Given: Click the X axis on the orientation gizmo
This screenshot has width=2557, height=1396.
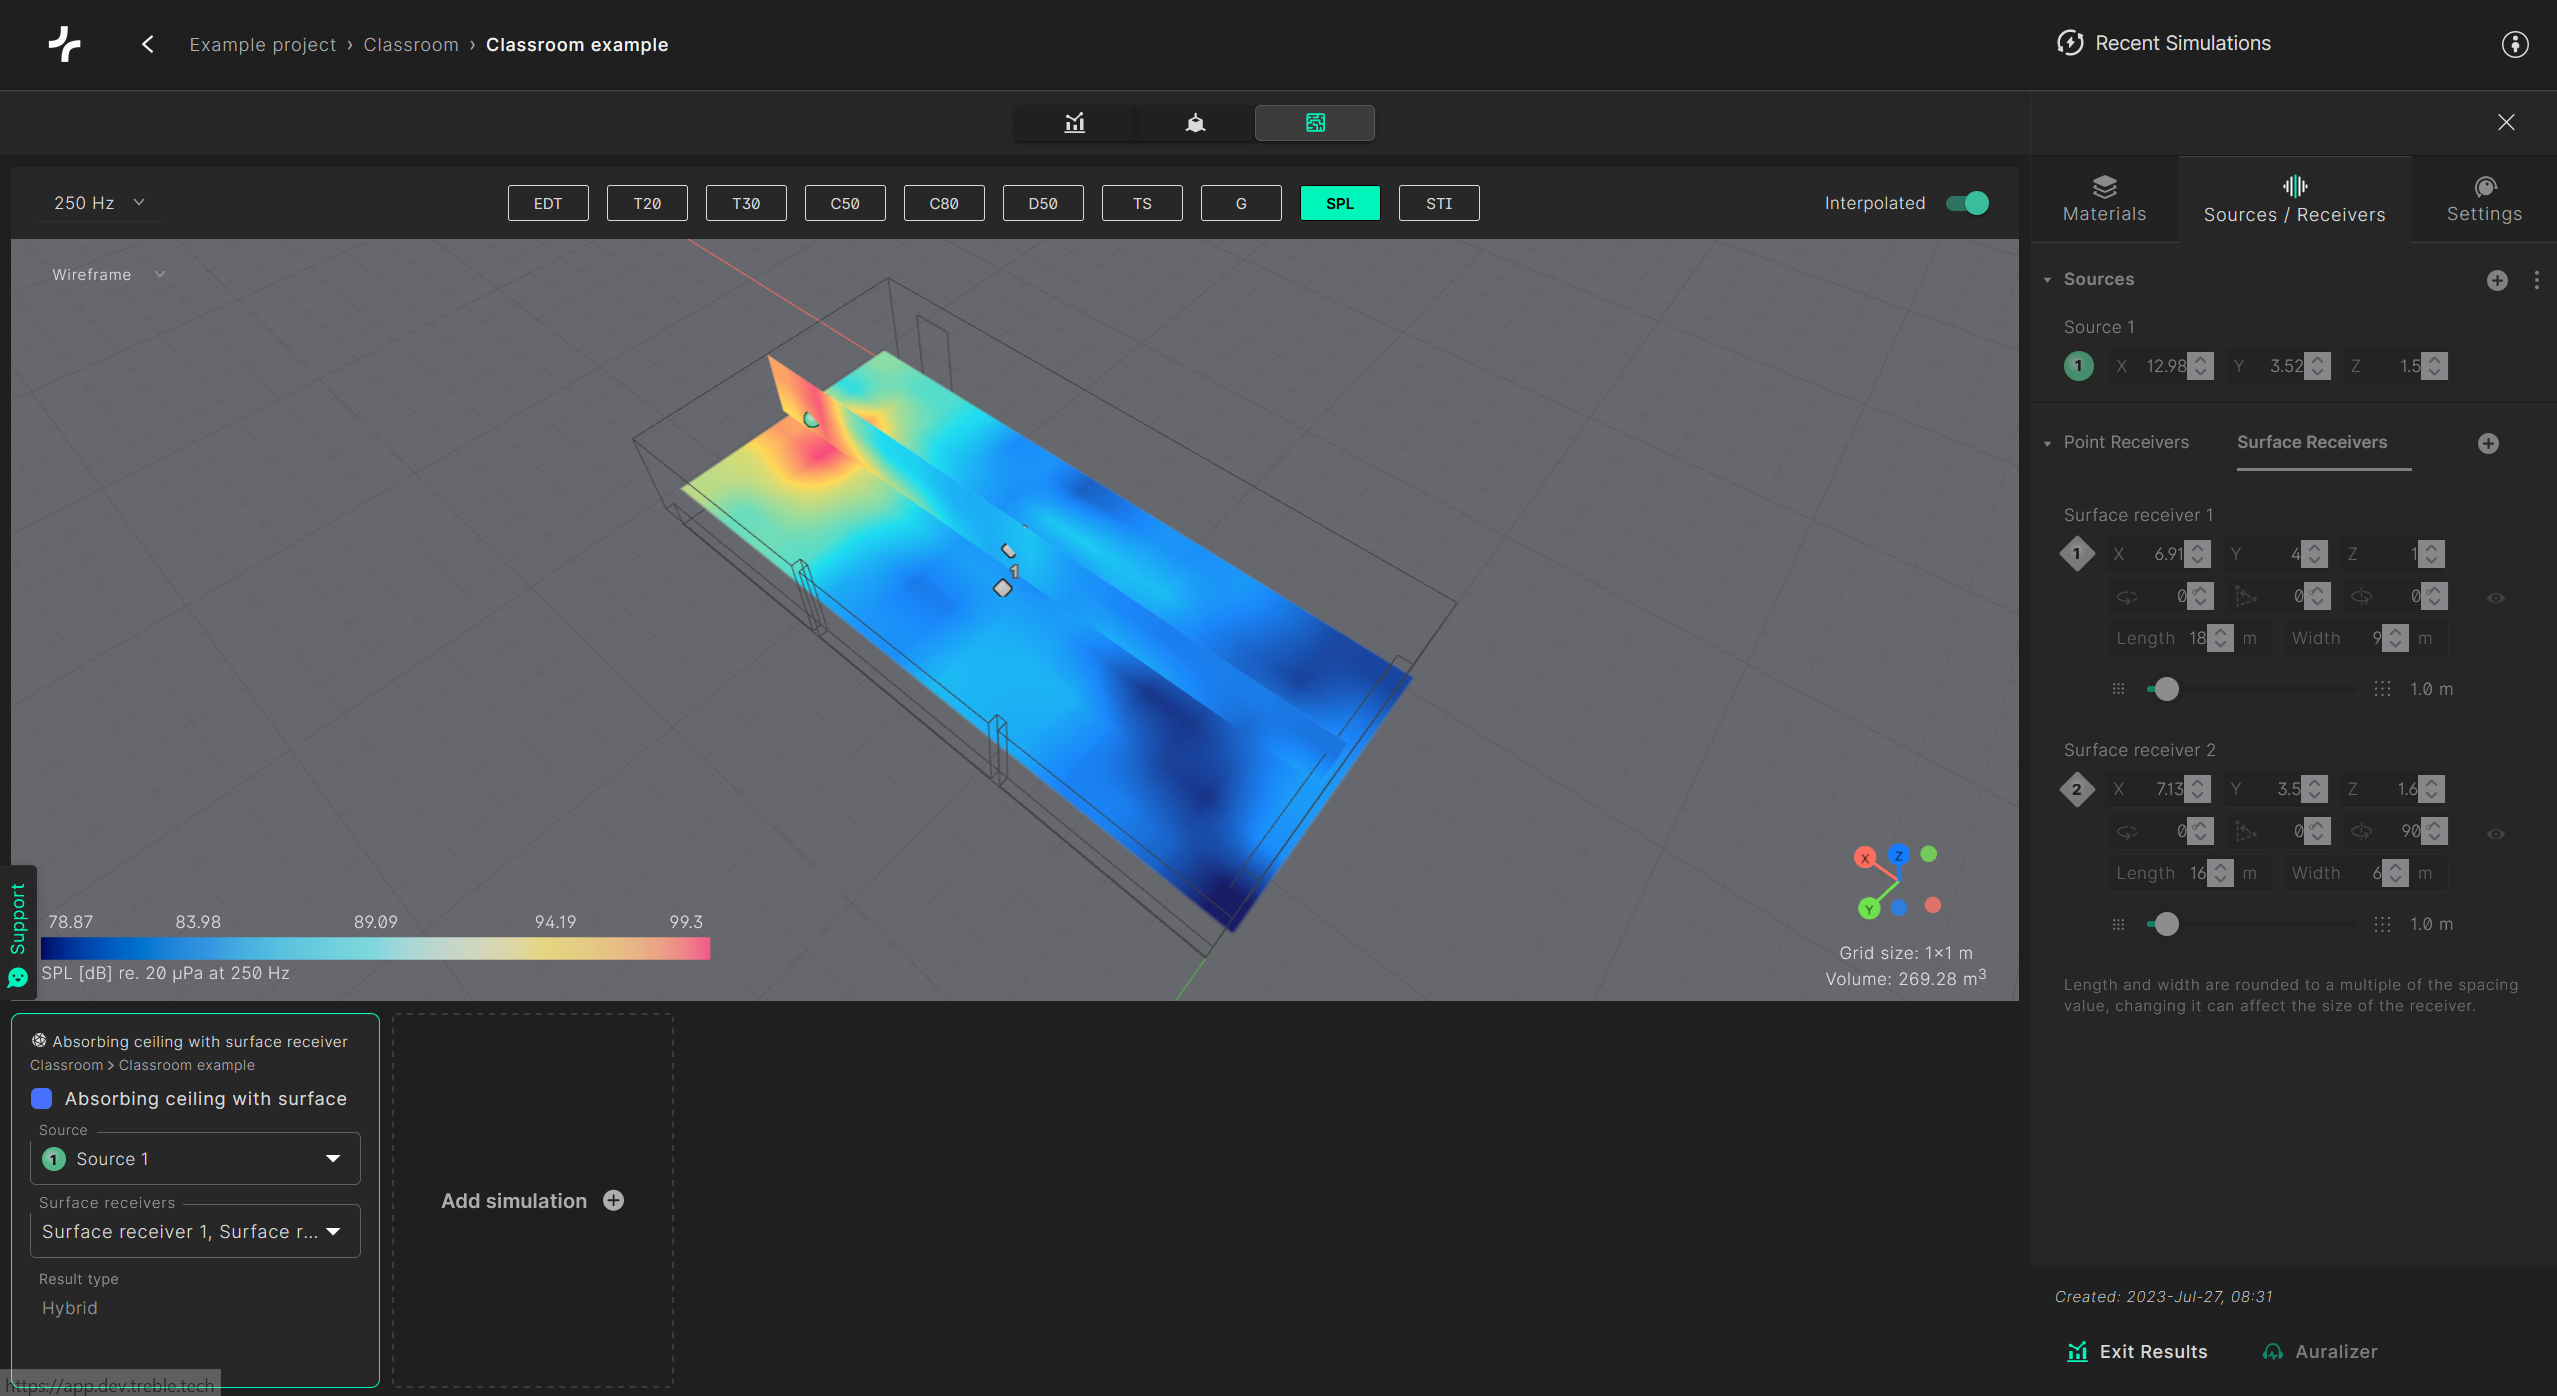Looking at the screenshot, I should [1865, 858].
